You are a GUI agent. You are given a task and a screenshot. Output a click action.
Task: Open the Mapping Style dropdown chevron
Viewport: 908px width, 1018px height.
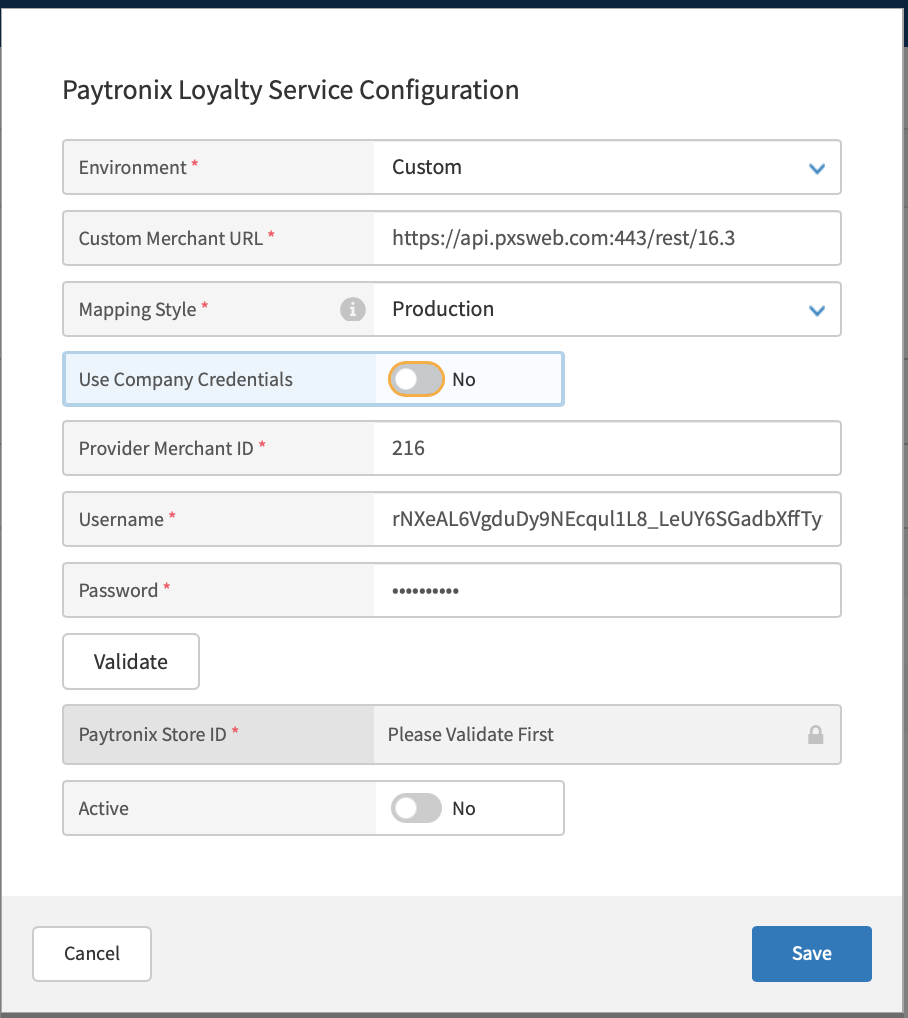[816, 310]
